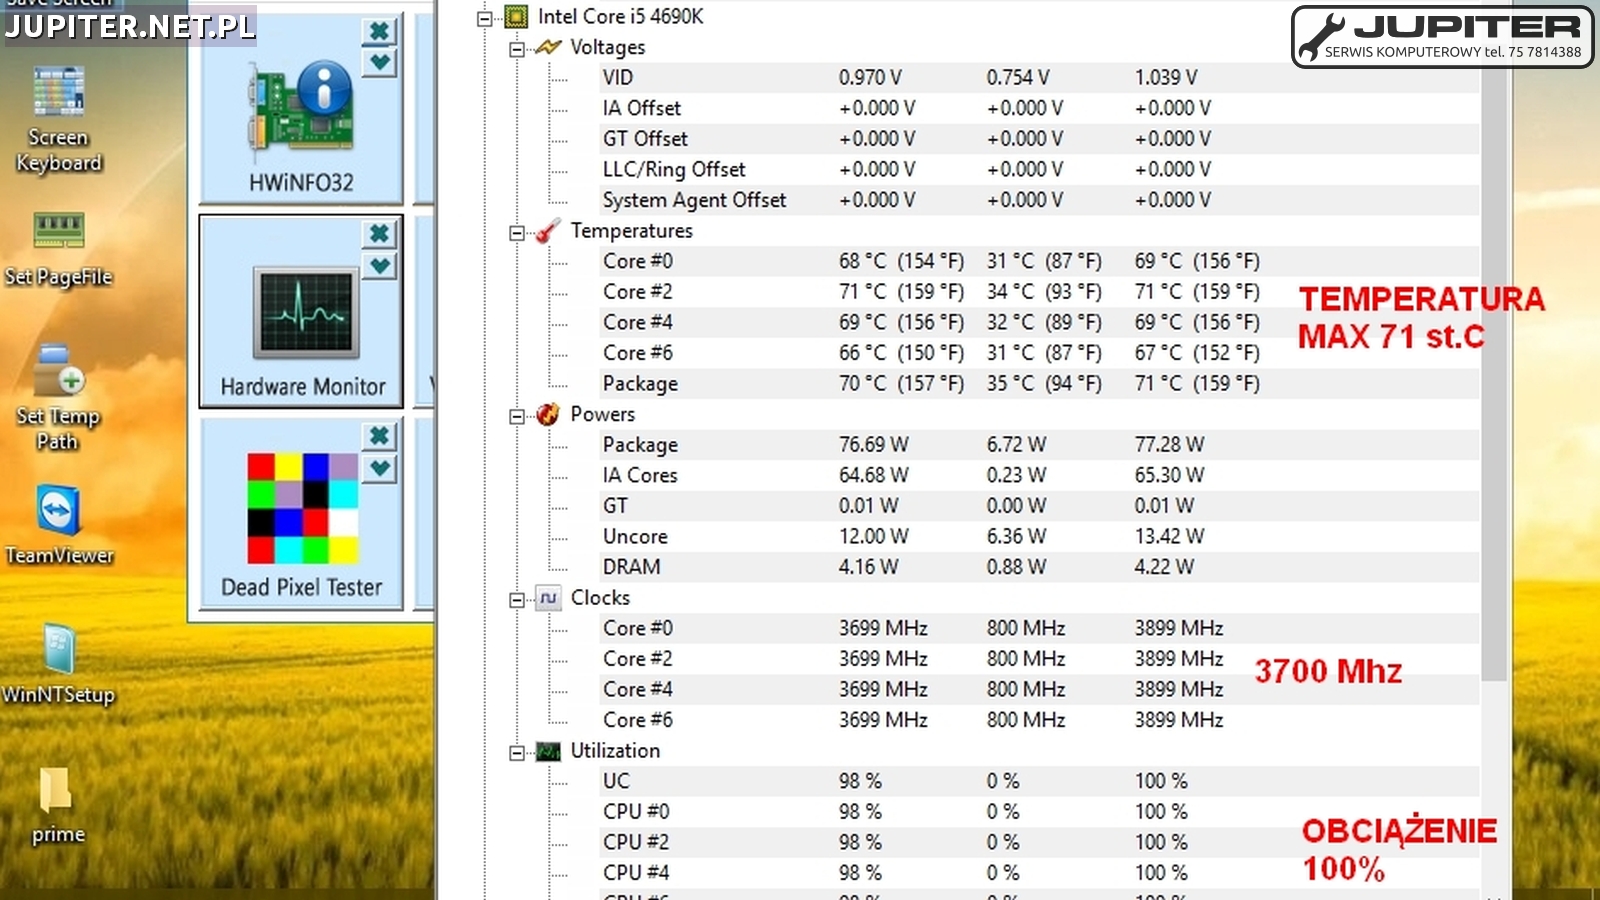Click the 77.28 W package max value
The image size is (1600, 900).
click(x=1169, y=445)
